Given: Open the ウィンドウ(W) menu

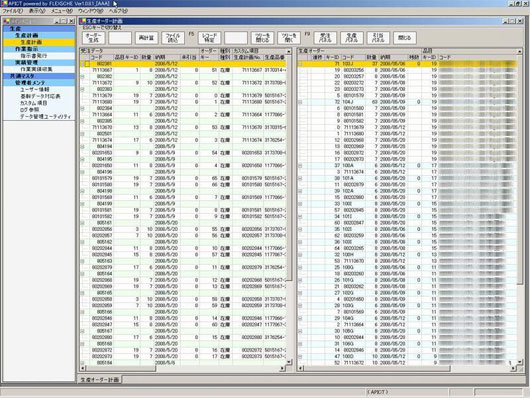Looking at the screenshot, I should pyautogui.click(x=90, y=11).
